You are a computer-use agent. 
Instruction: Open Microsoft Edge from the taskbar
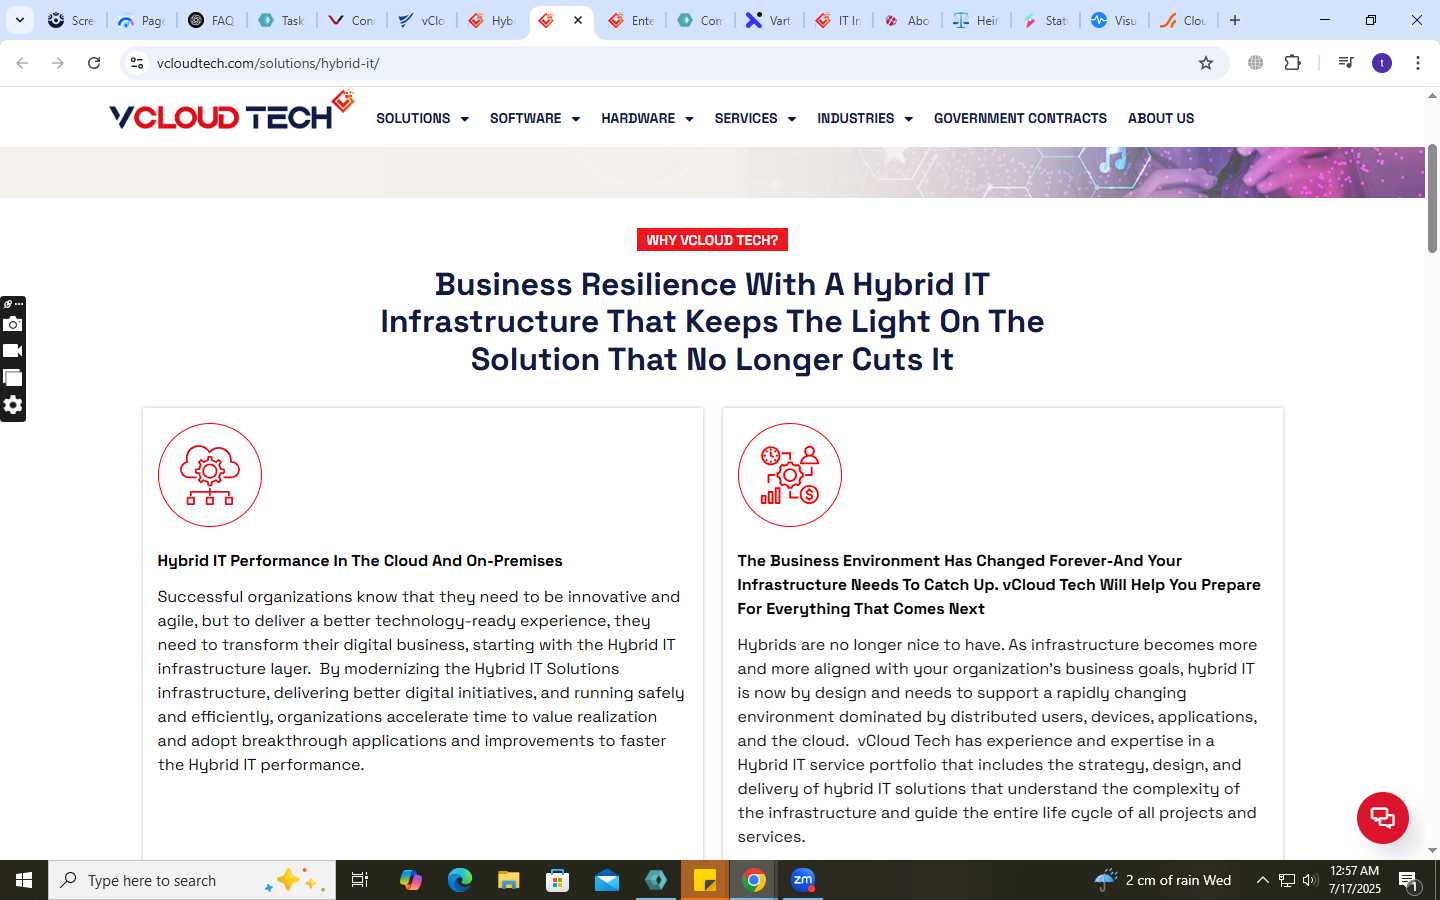[x=459, y=880]
